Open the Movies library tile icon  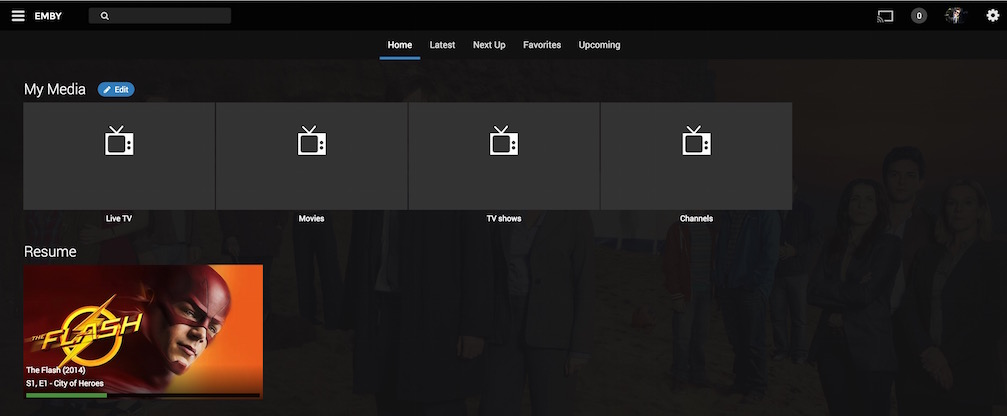[311, 140]
